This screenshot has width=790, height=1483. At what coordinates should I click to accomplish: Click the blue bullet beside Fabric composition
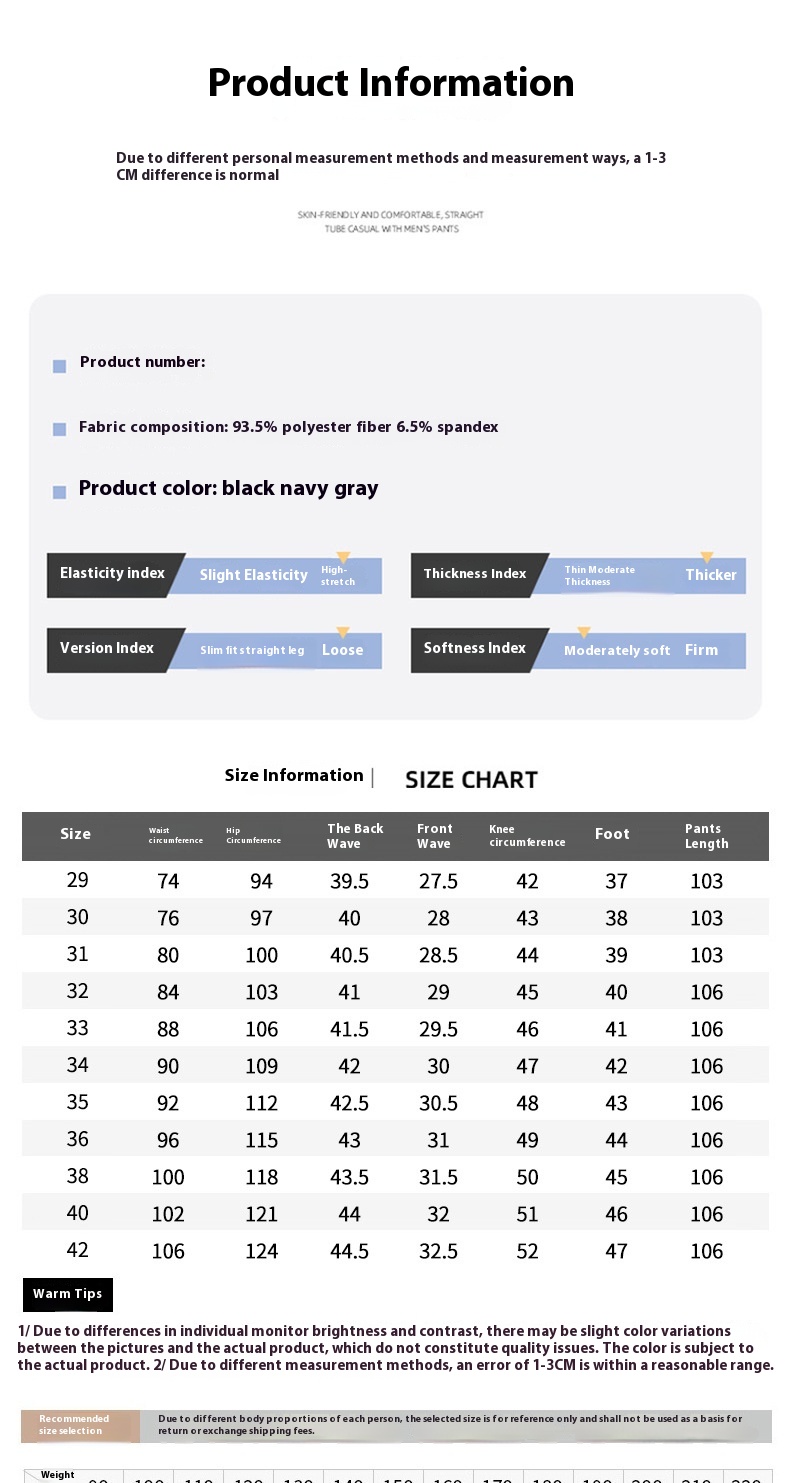(x=59, y=429)
